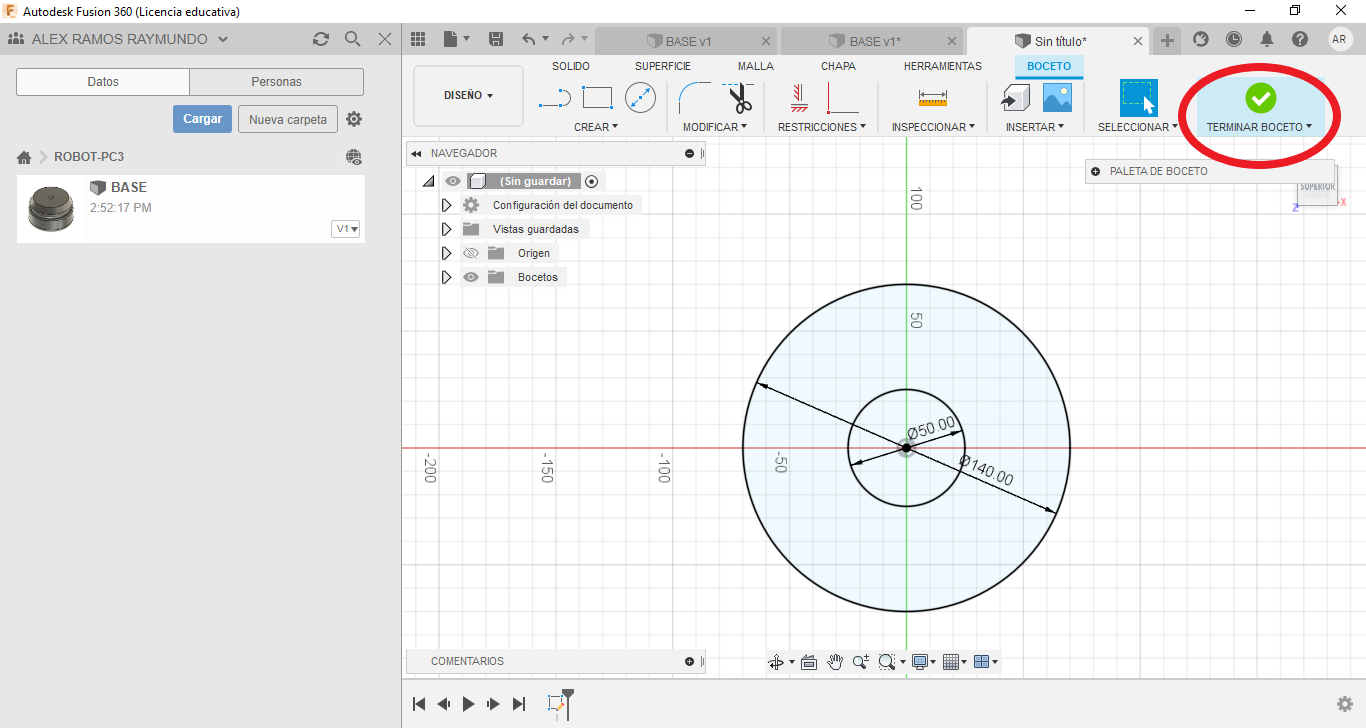Open the Personas tab in data panel

pos(276,82)
